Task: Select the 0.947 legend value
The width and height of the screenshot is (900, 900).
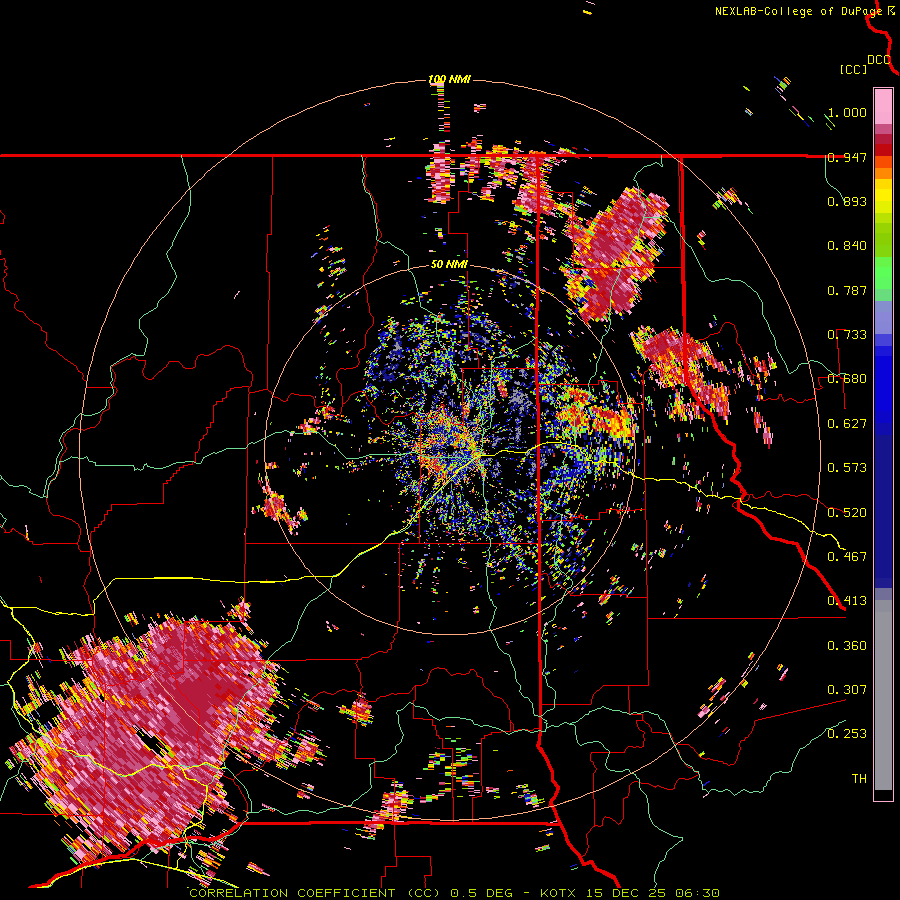Action: pyautogui.click(x=847, y=157)
